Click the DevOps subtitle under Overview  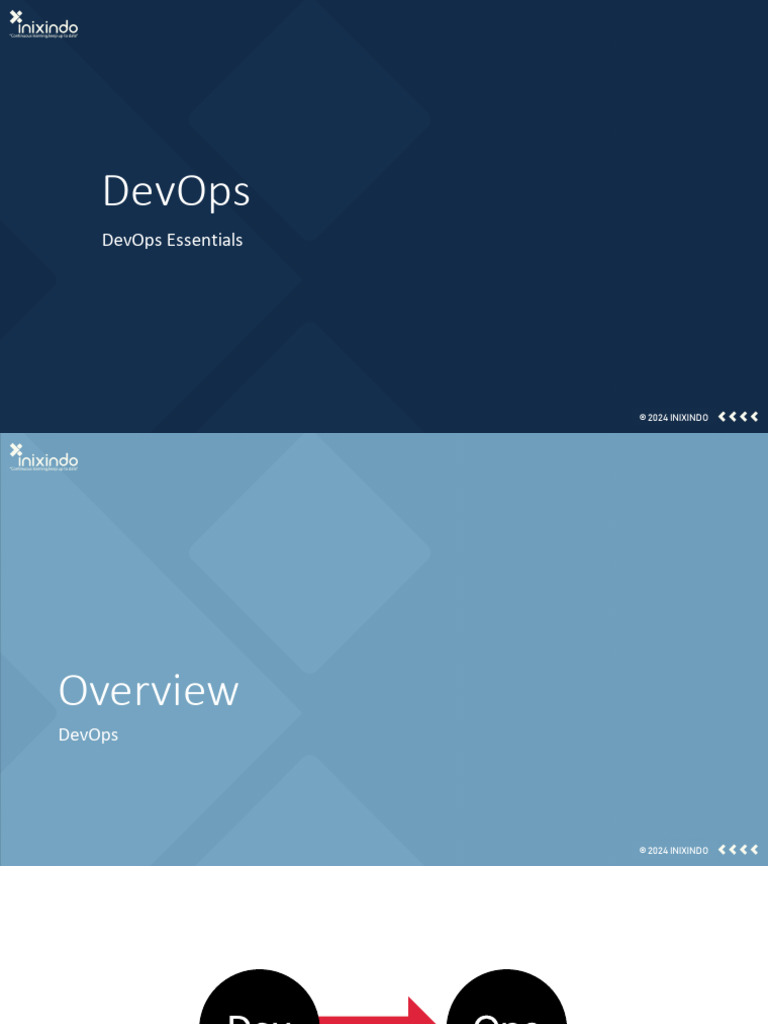click(88, 735)
